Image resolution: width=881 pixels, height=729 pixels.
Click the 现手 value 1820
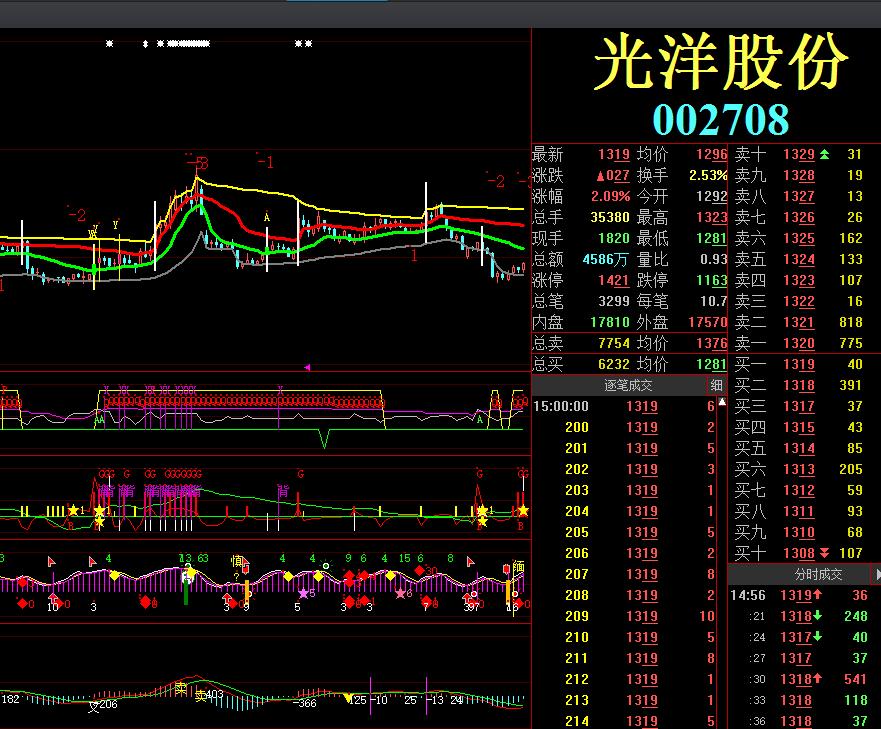(614, 238)
